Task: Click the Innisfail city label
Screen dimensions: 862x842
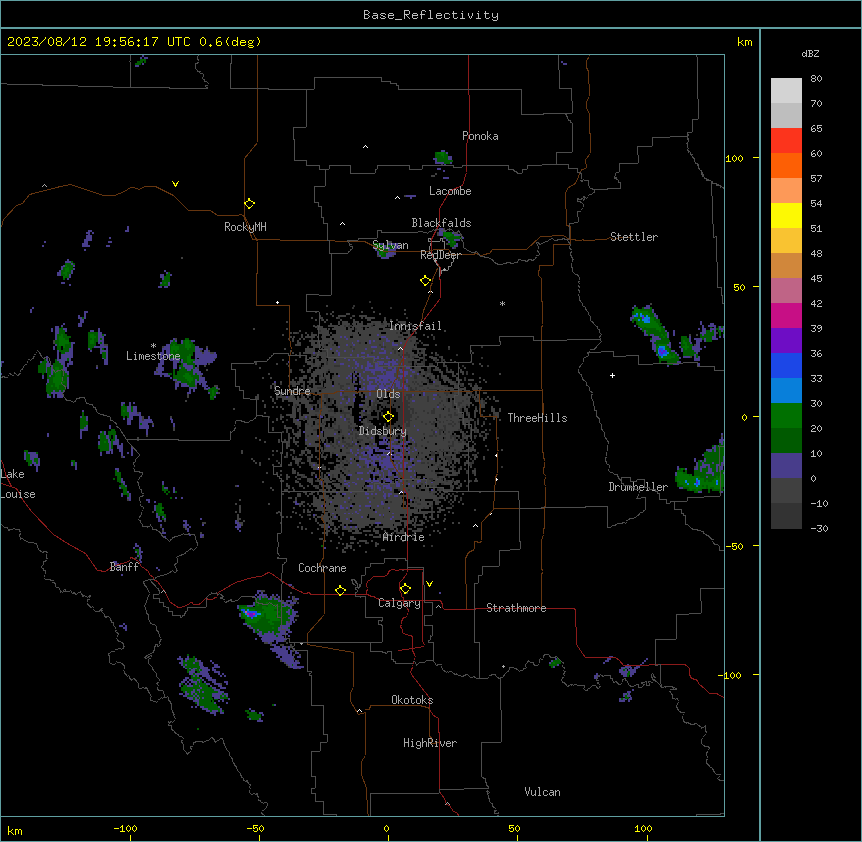Action: pyautogui.click(x=415, y=326)
